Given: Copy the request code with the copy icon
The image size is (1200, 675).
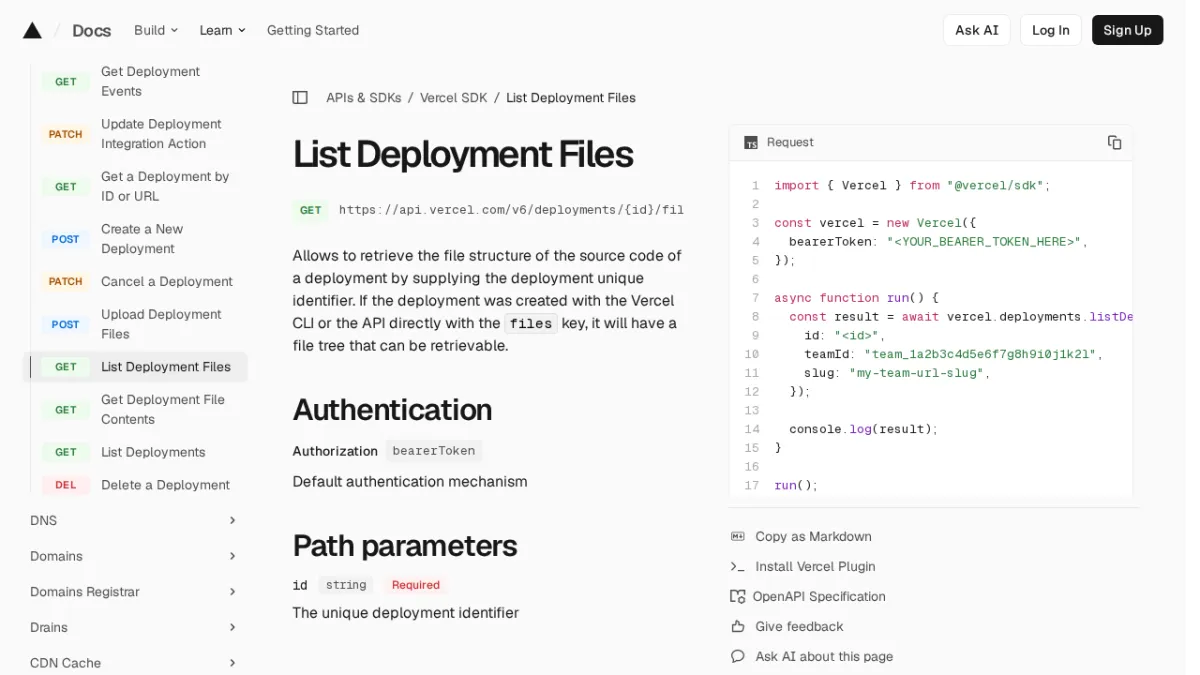Looking at the screenshot, I should pos(1114,142).
